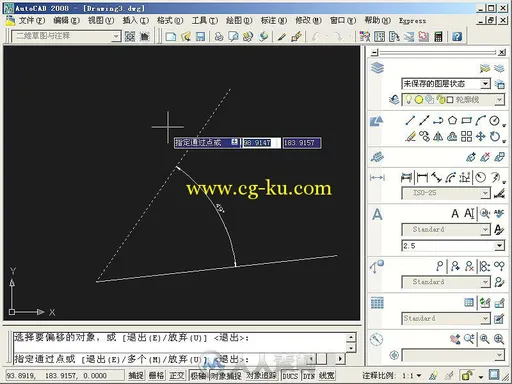
Task: Click the Save floppy disk icon
Action: 200,36
